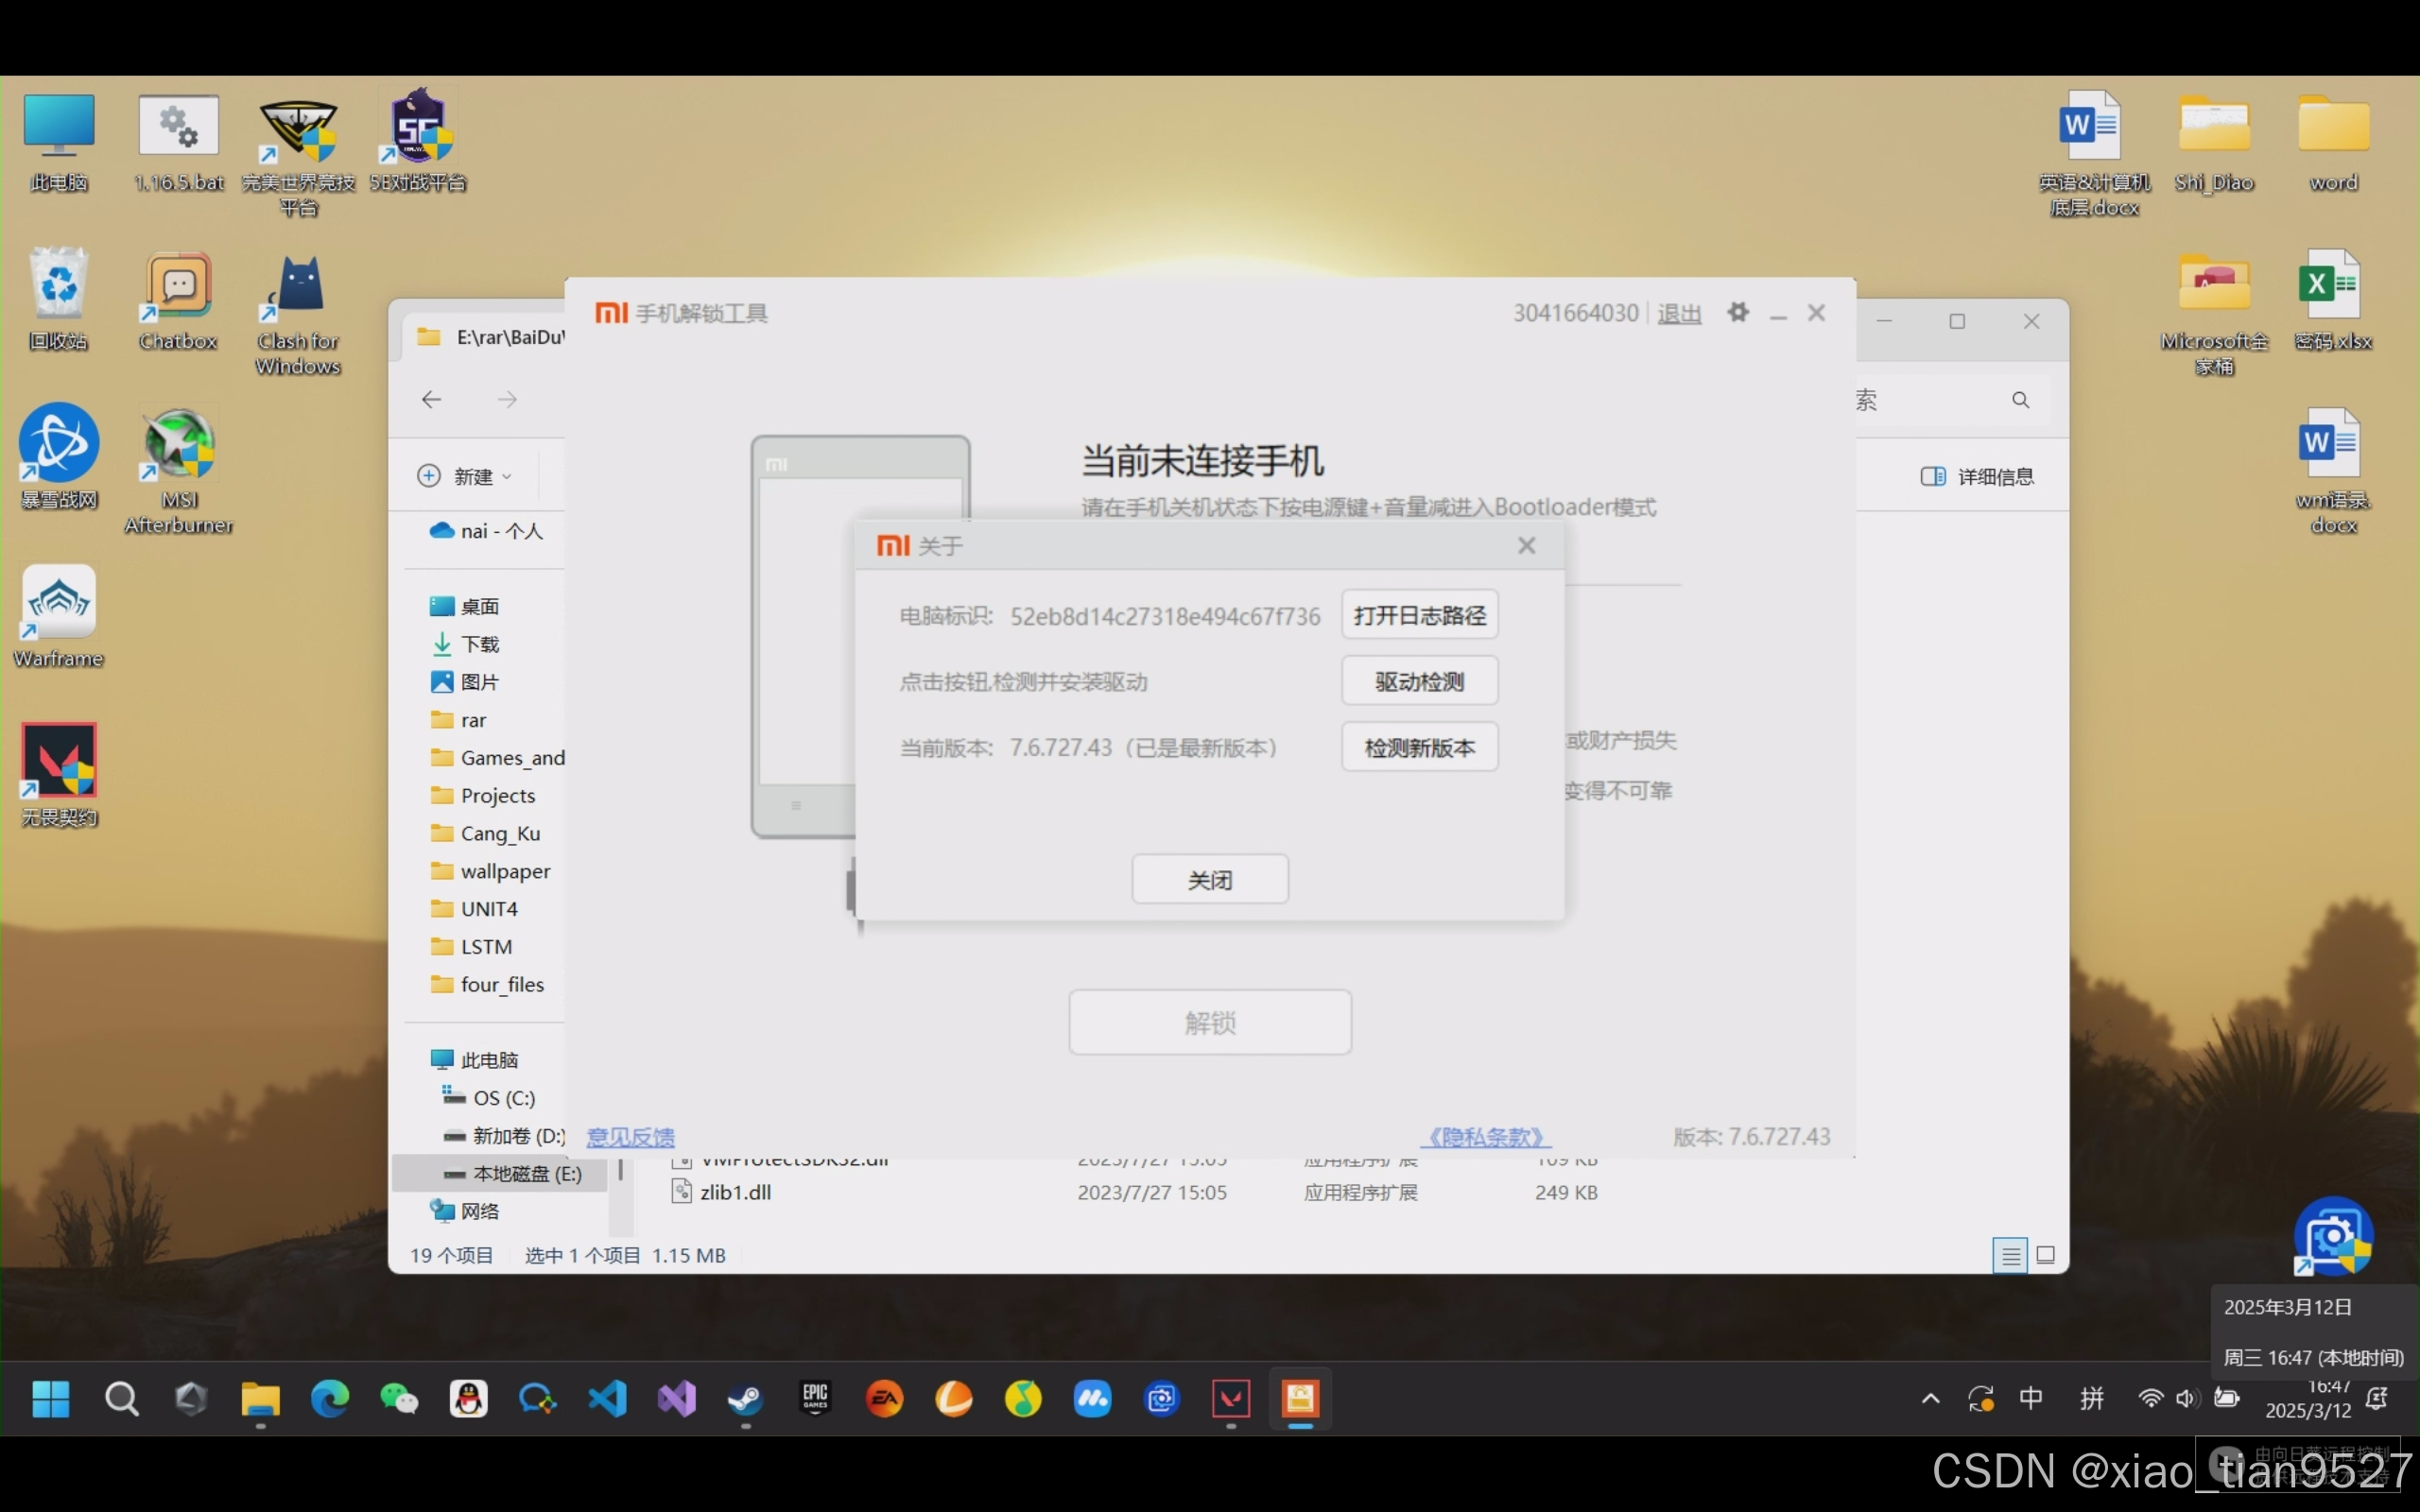Close the 关于 dialog with 关闭 button
2420x1512 pixels.
pos(1209,879)
